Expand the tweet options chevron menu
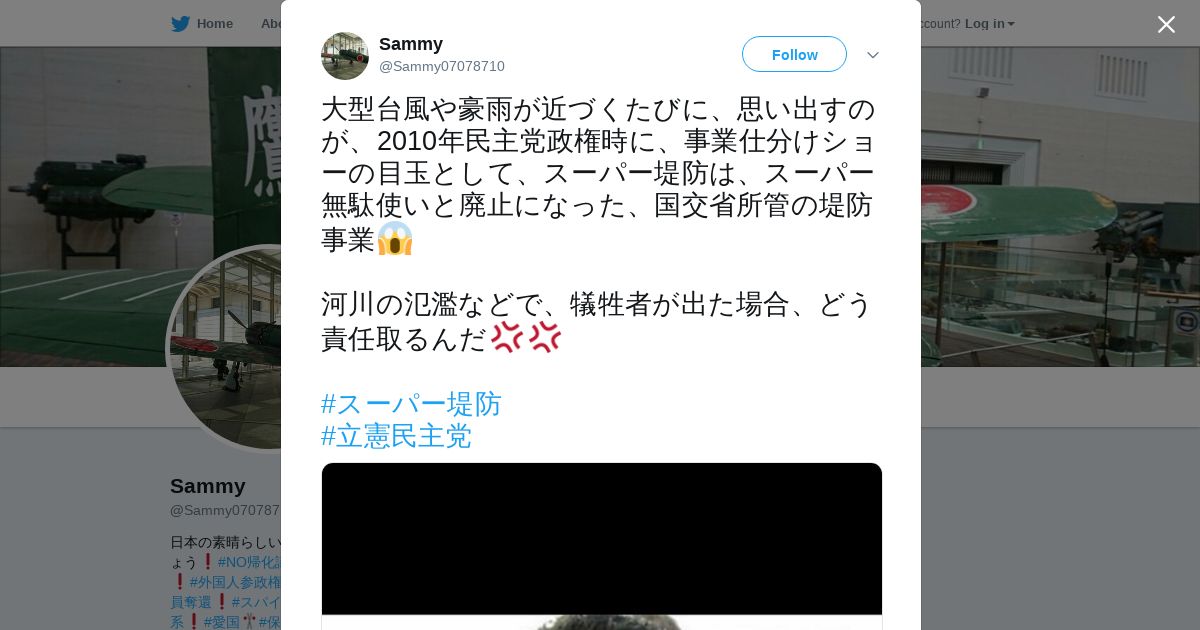The height and width of the screenshot is (630, 1200). click(x=873, y=55)
